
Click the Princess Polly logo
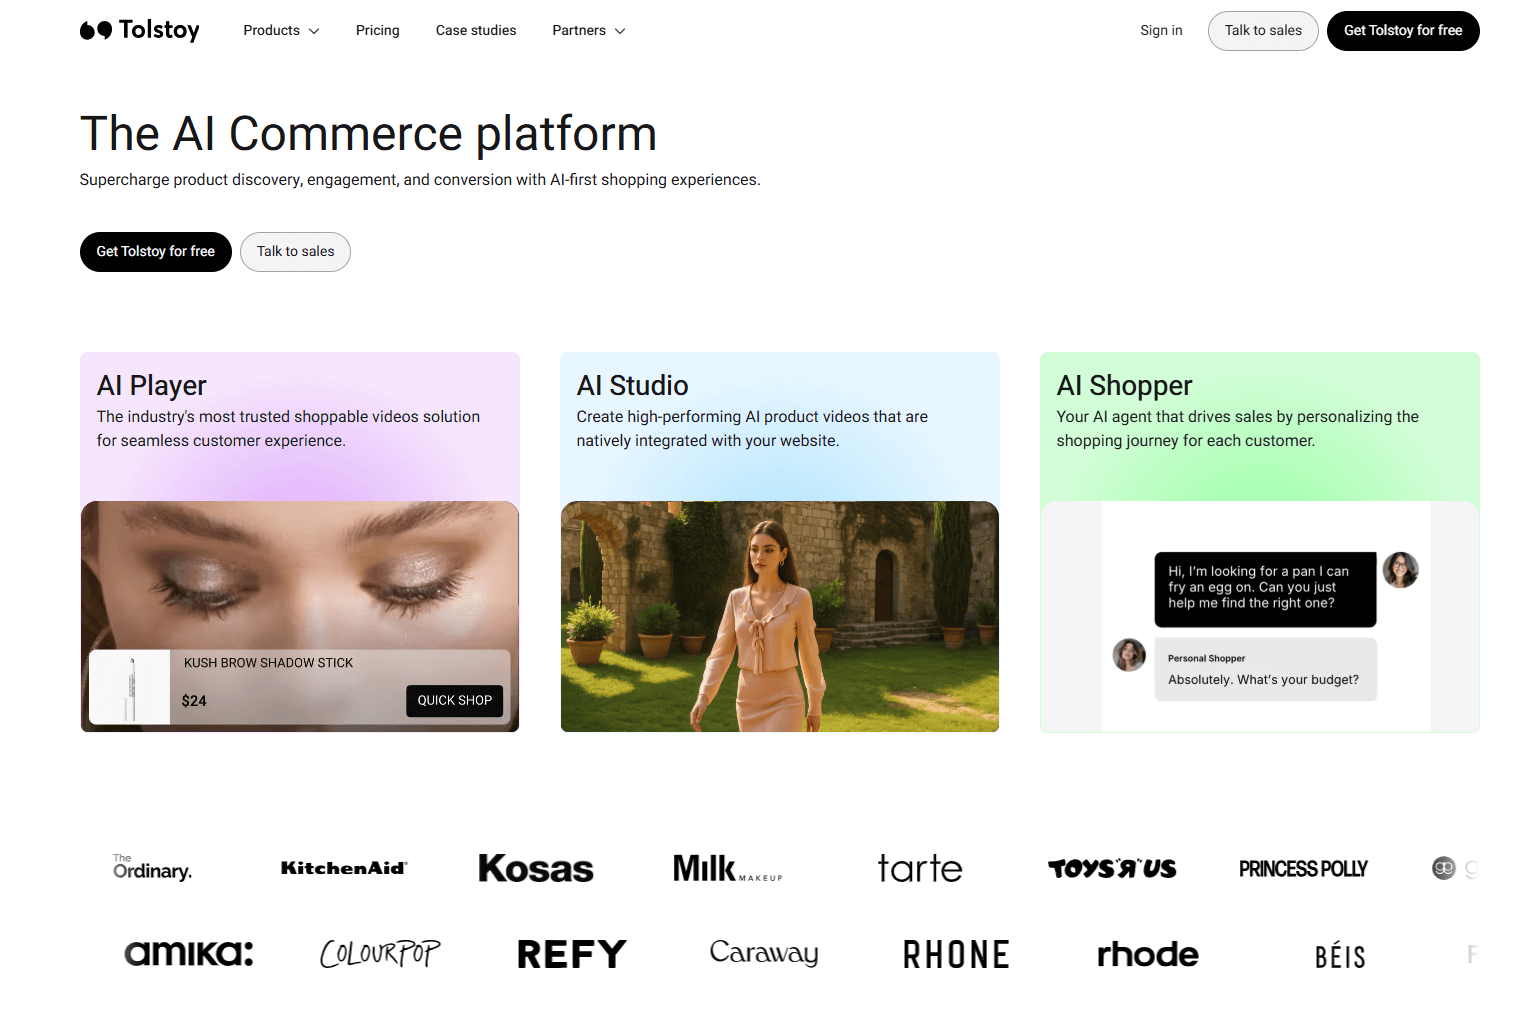[1304, 868]
